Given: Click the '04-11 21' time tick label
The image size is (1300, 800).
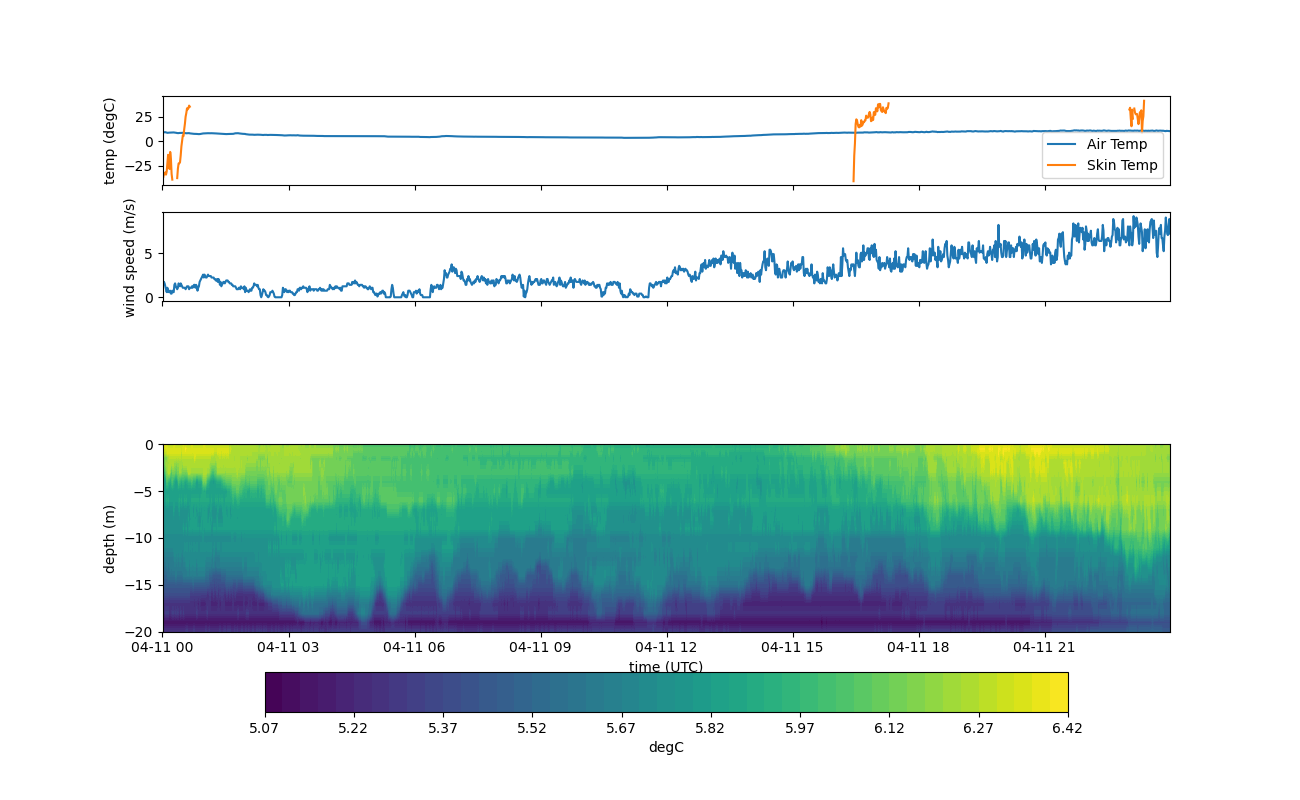Looking at the screenshot, I should 1045,647.
